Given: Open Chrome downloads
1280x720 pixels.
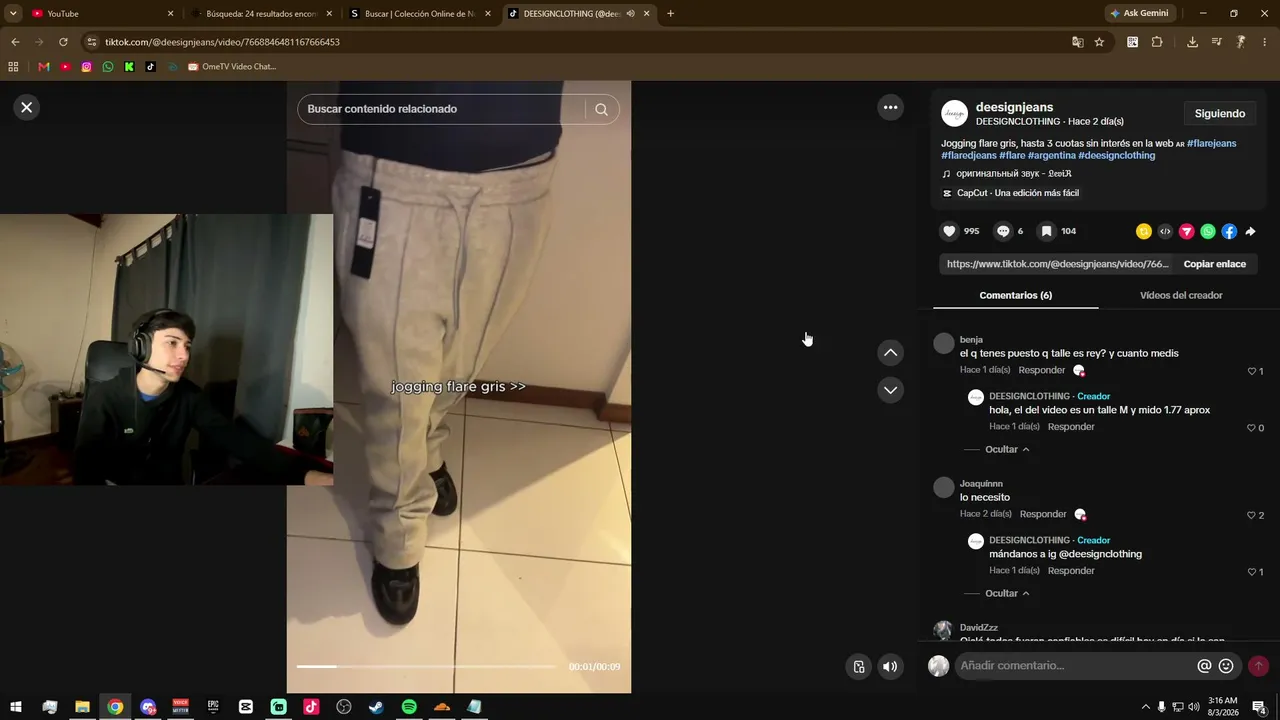Looking at the screenshot, I should pos(1192,42).
